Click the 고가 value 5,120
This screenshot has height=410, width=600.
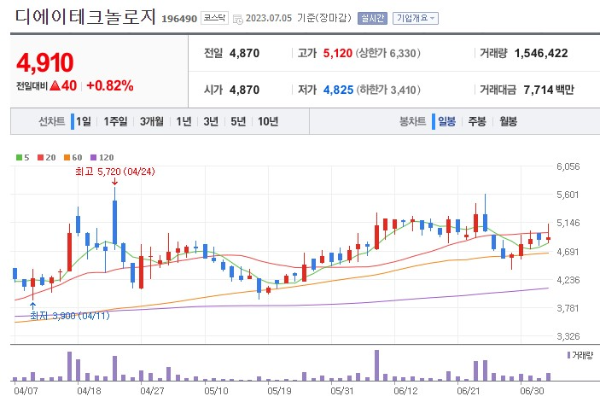point(338,53)
